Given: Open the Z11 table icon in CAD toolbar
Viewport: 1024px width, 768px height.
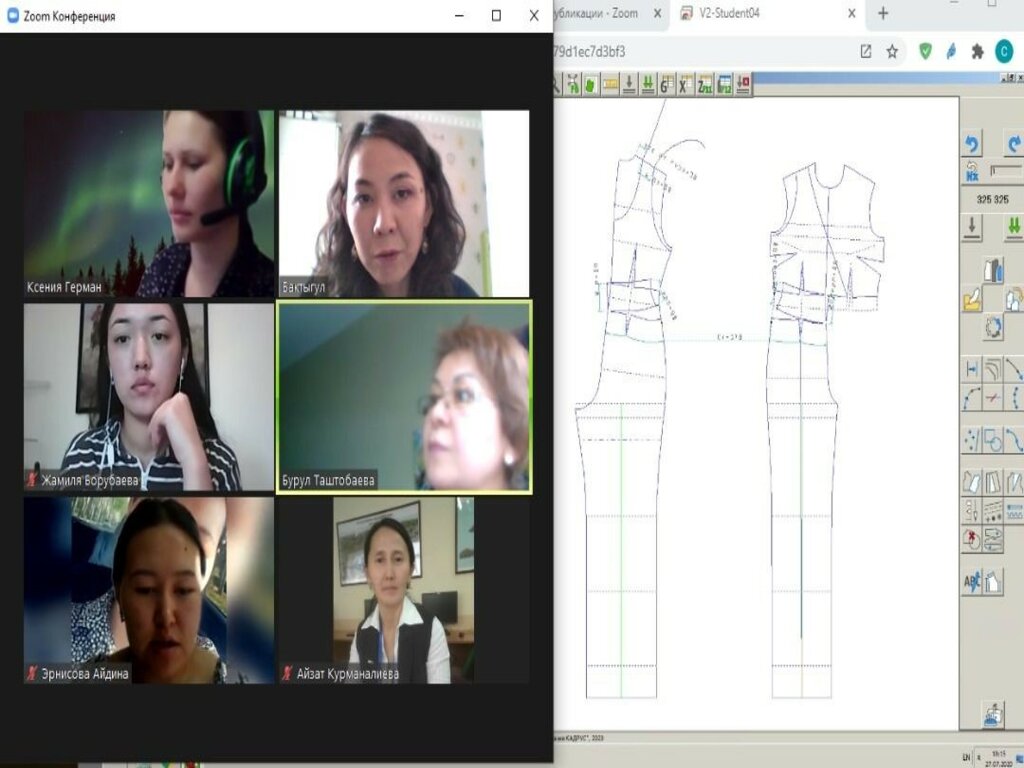Looking at the screenshot, I should tap(705, 85).
